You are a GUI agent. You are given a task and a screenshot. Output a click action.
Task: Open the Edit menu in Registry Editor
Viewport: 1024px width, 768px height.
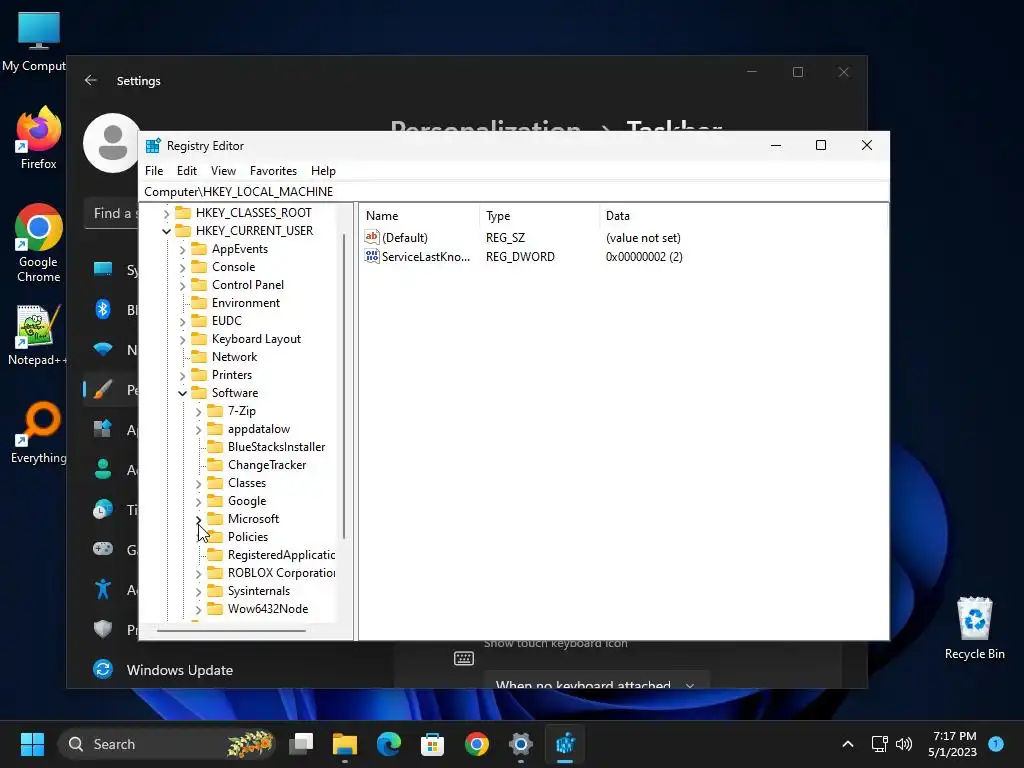tap(187, 171)
